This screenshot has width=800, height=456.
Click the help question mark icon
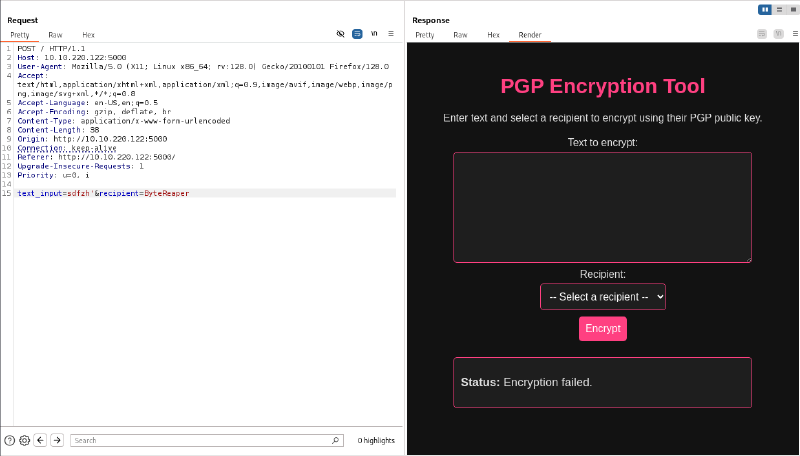tap(9, 440)
